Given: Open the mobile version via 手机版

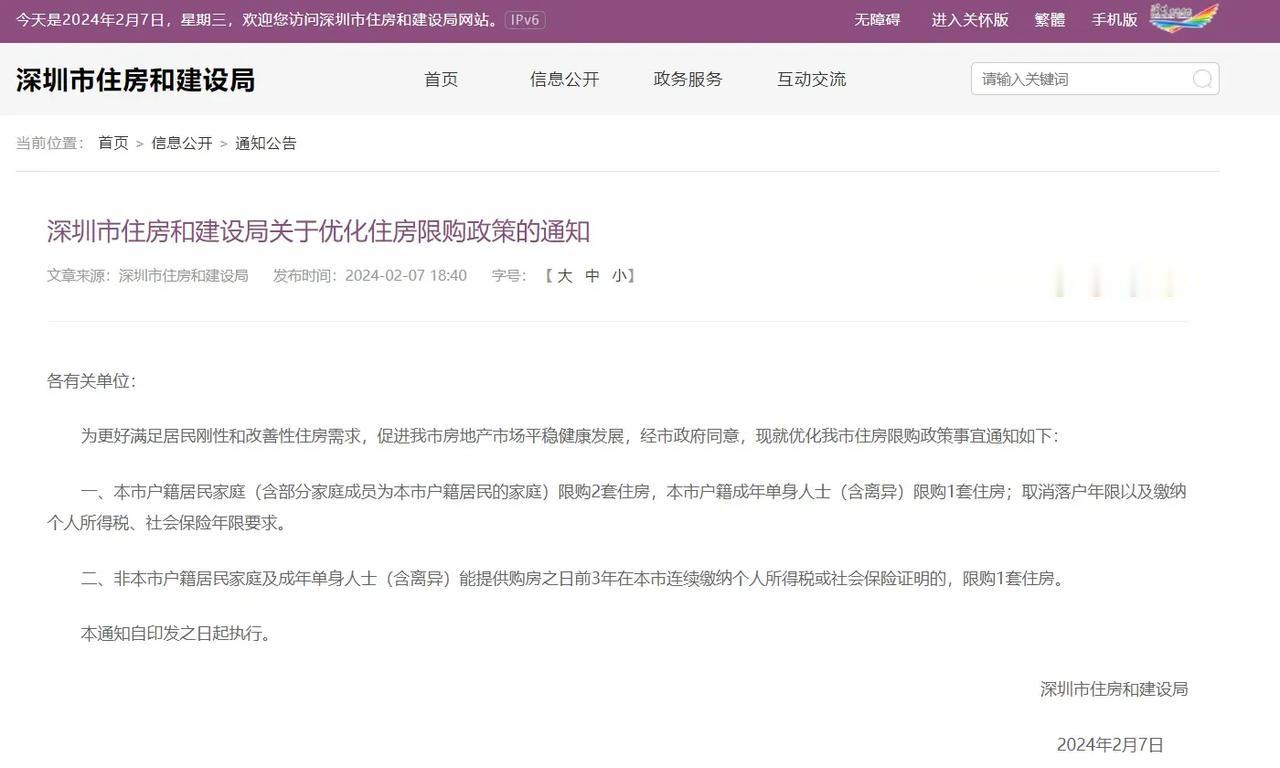Looking at the screenshot, I should click(1114, 19).
